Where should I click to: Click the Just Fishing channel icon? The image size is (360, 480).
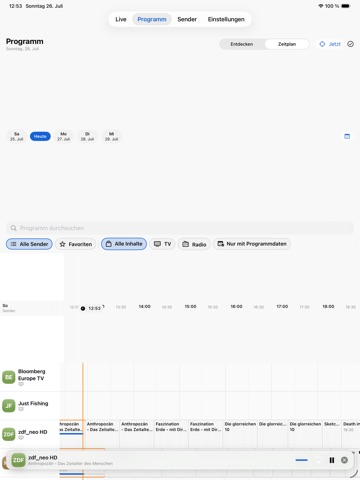9,406
